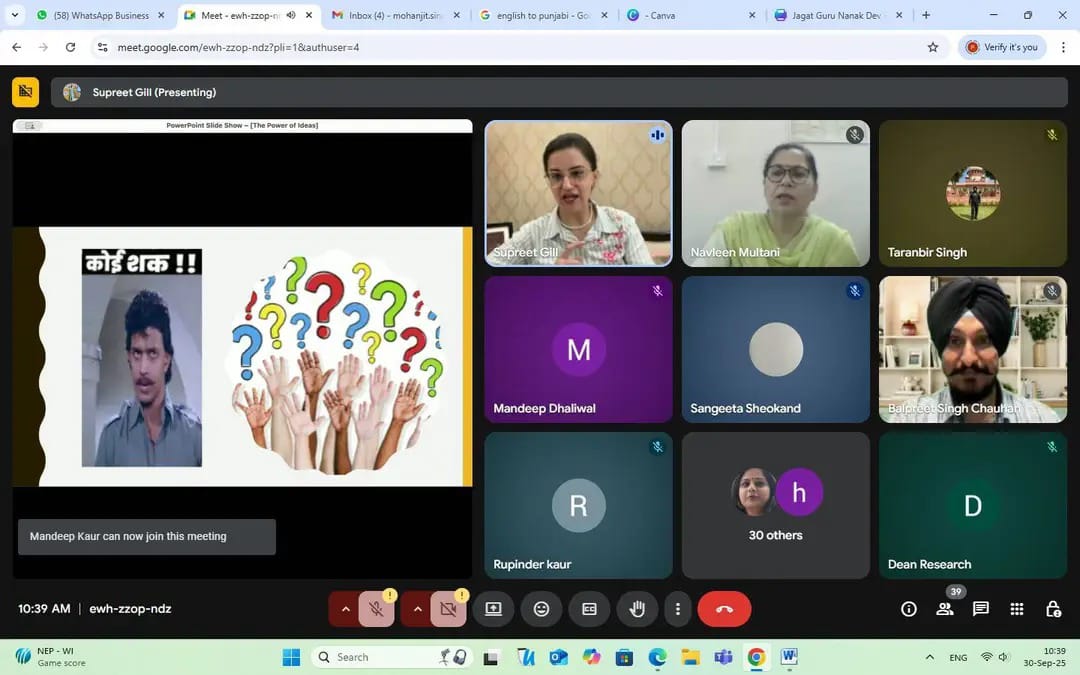1080x675 pixels.
Task: Expand audio settings arrow beside microphone
Action: pyautogui.click(x=346, y=609)
